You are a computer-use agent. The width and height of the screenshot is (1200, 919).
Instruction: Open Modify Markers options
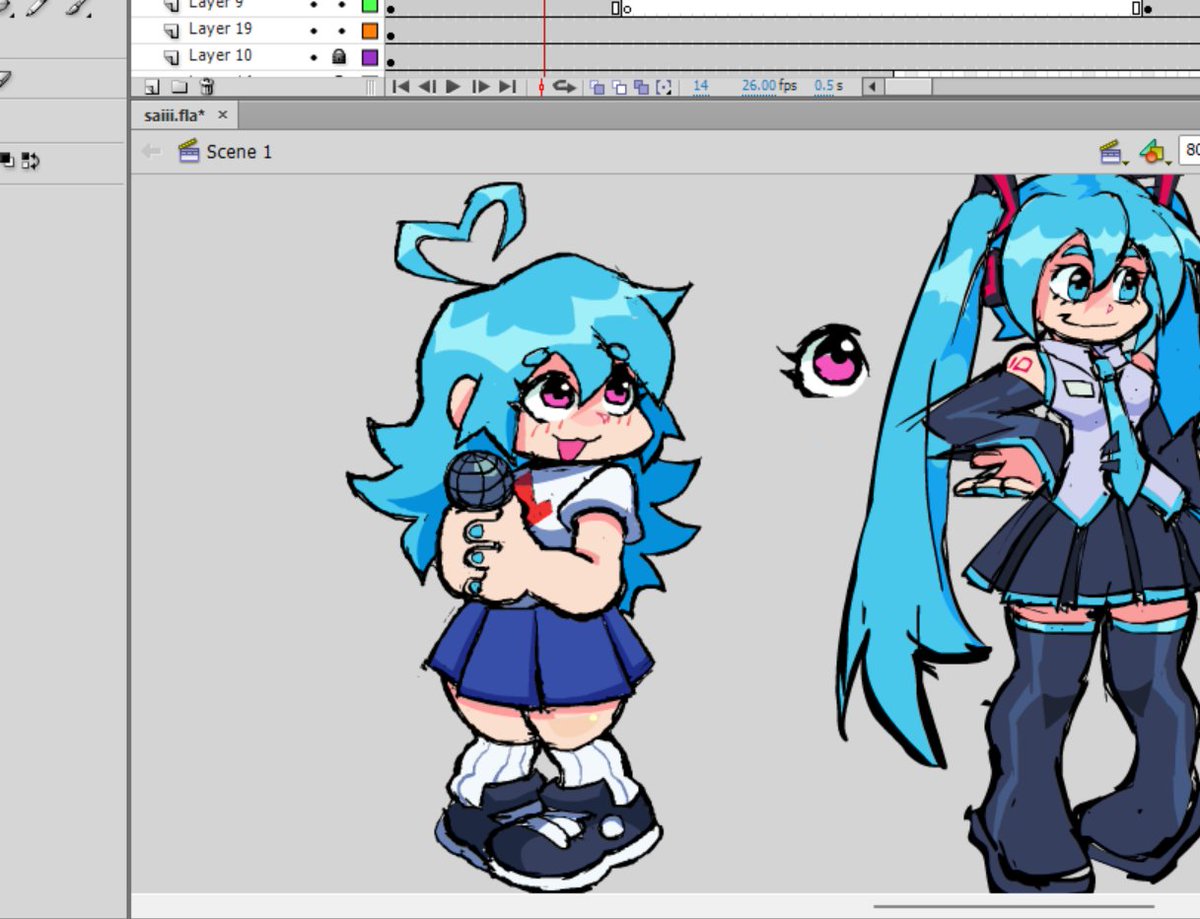[664, 87]
